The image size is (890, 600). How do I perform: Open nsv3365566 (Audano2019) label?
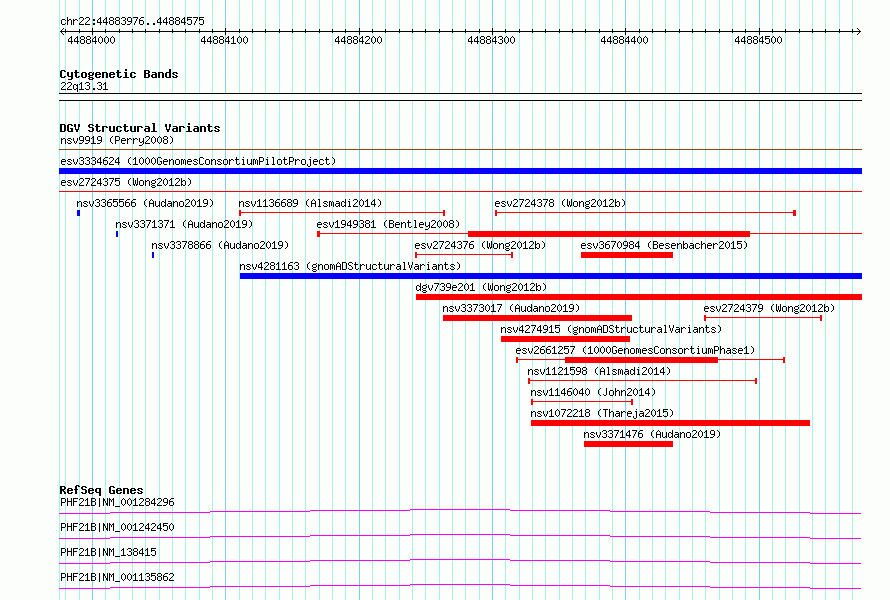point(145,203)
